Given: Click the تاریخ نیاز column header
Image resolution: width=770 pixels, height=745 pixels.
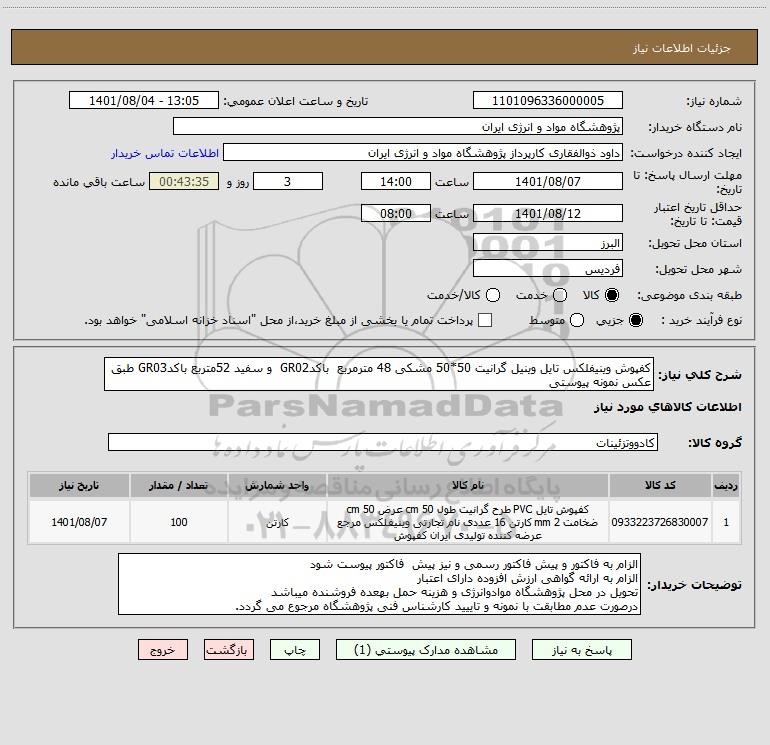Looking at the screenshot, I should (79, 485).
